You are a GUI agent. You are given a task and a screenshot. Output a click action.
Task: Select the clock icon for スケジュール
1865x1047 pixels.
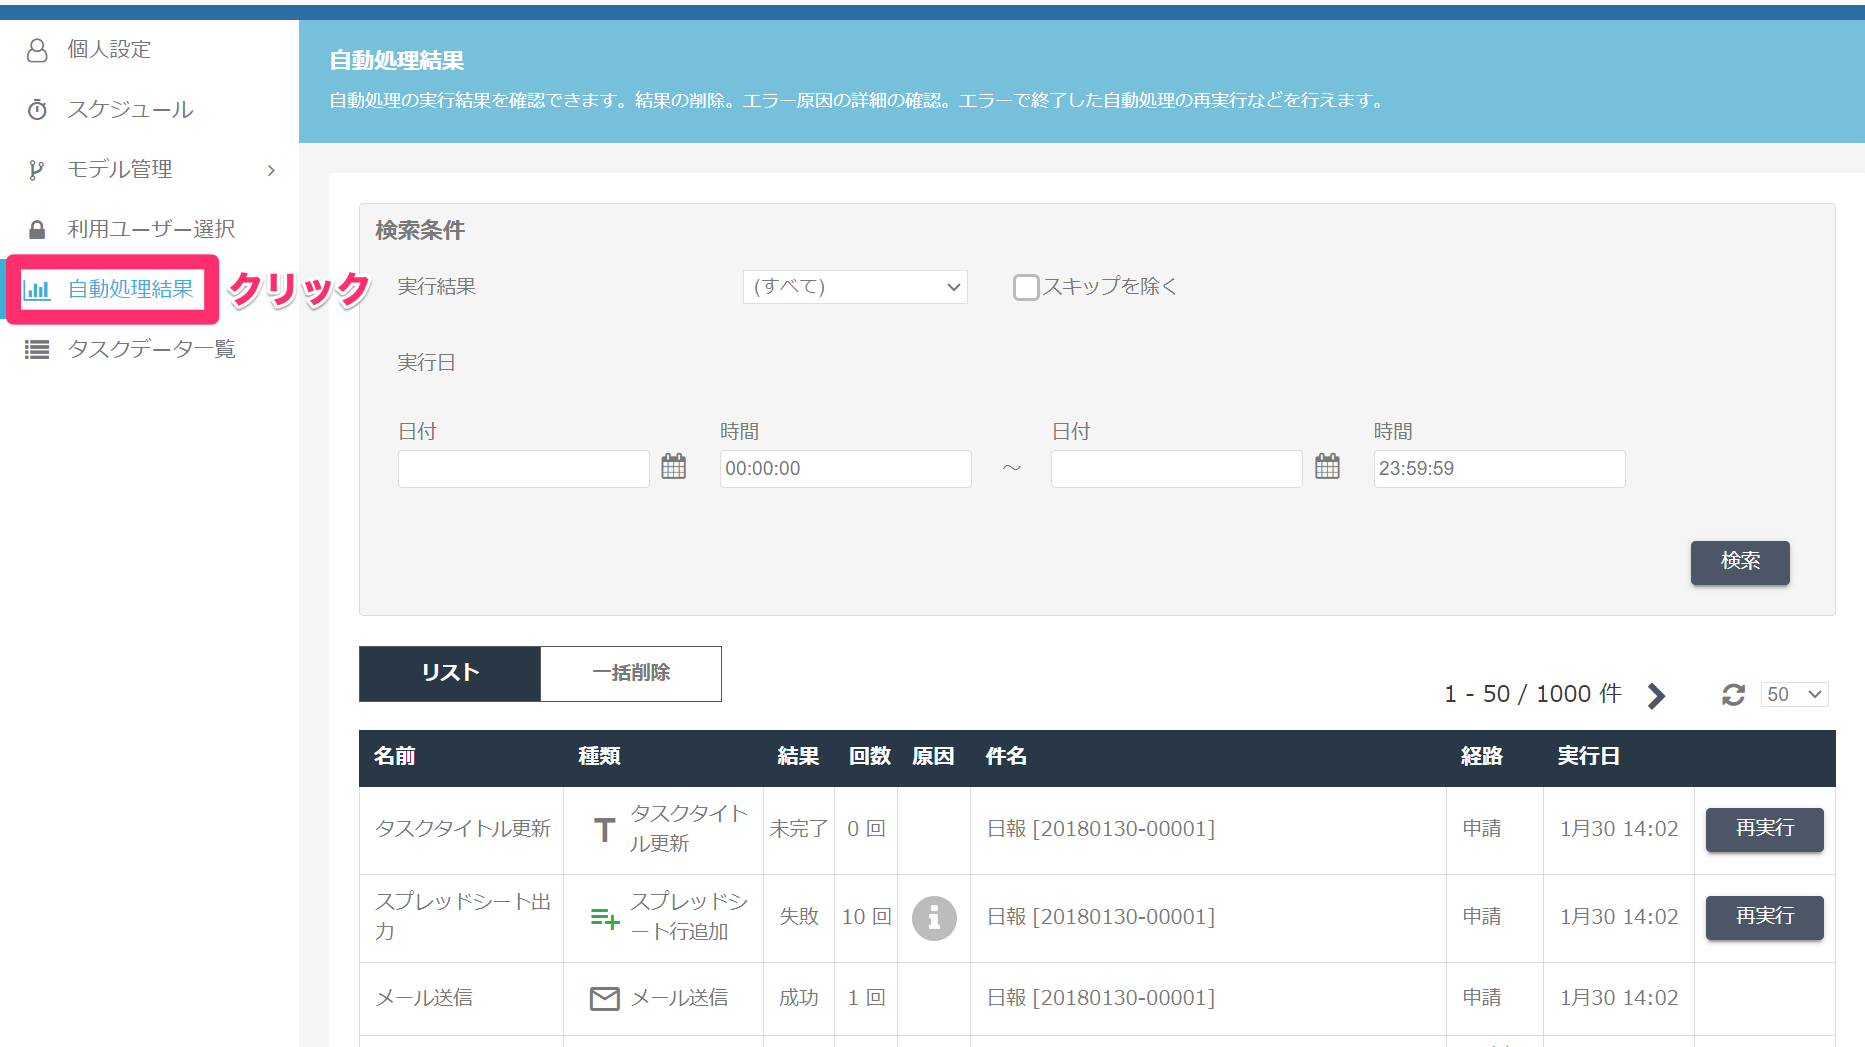pyautogui.click(x=37, y=109)
